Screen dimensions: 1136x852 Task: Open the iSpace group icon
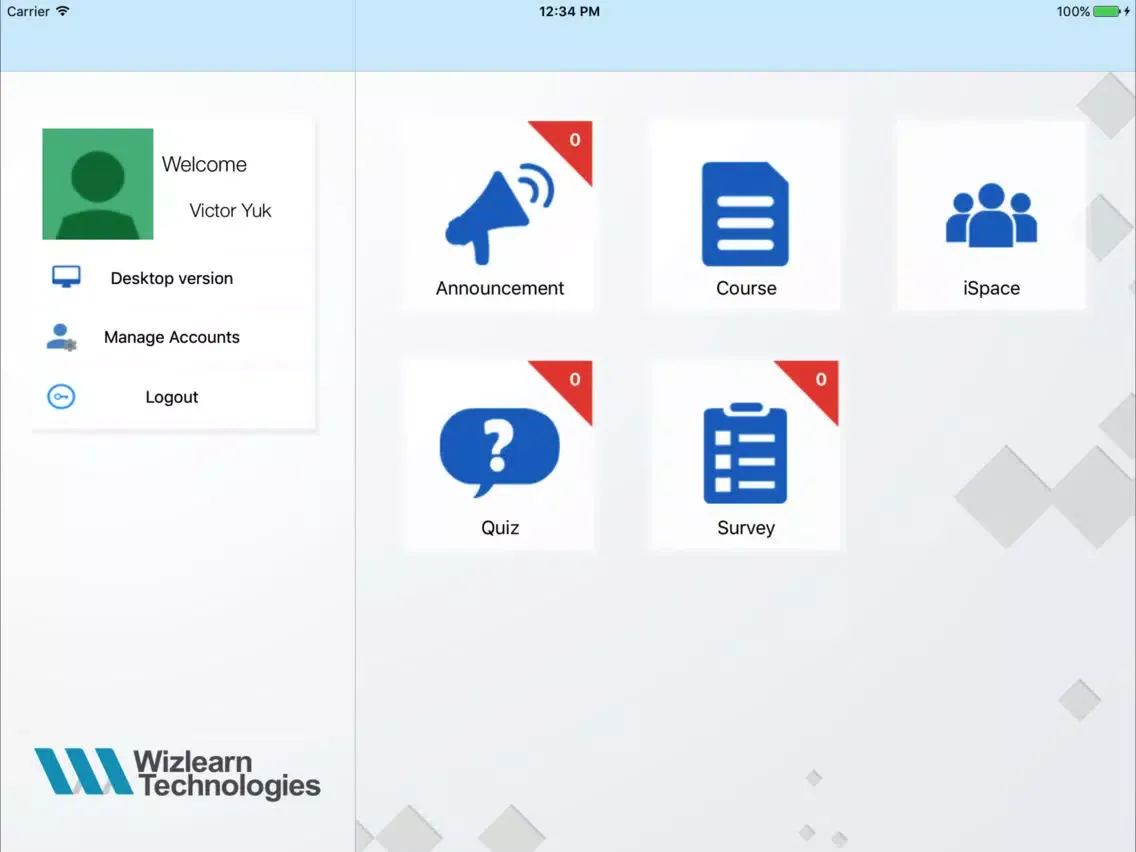(991, 214)
